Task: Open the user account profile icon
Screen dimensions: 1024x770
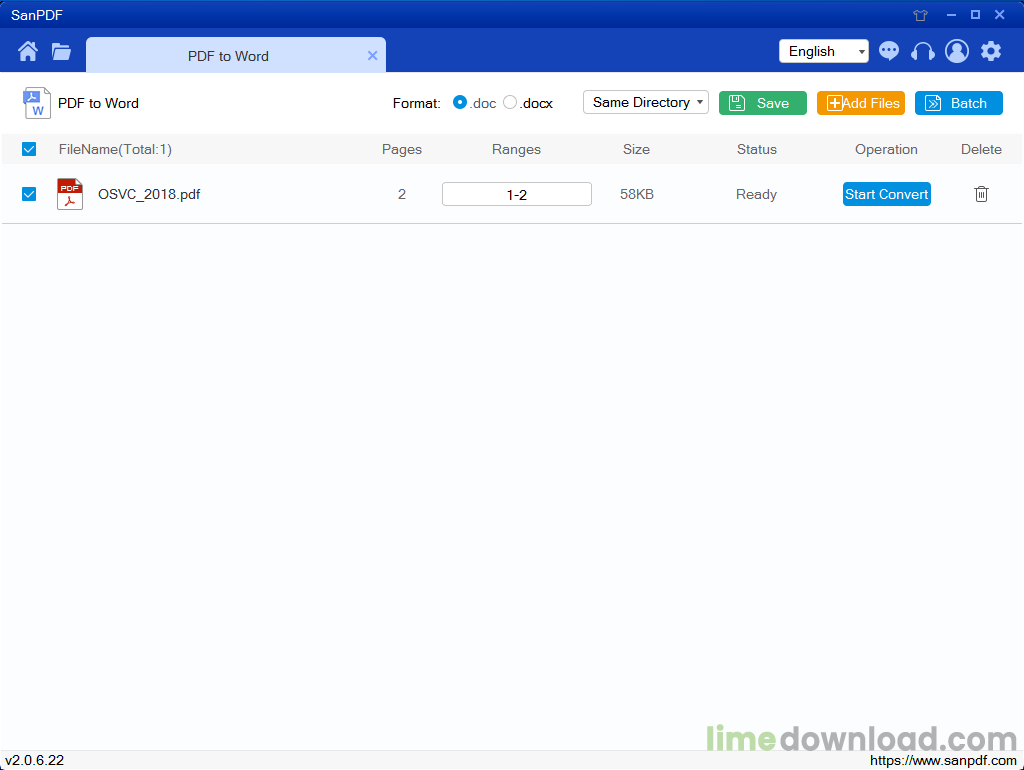Action: coord(957,51)
